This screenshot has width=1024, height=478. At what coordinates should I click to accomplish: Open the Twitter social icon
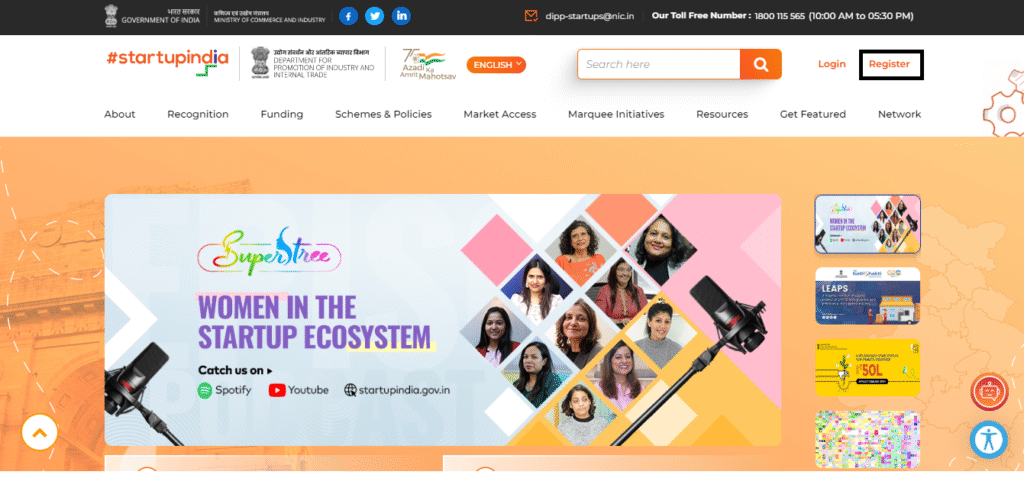point(374,16)
